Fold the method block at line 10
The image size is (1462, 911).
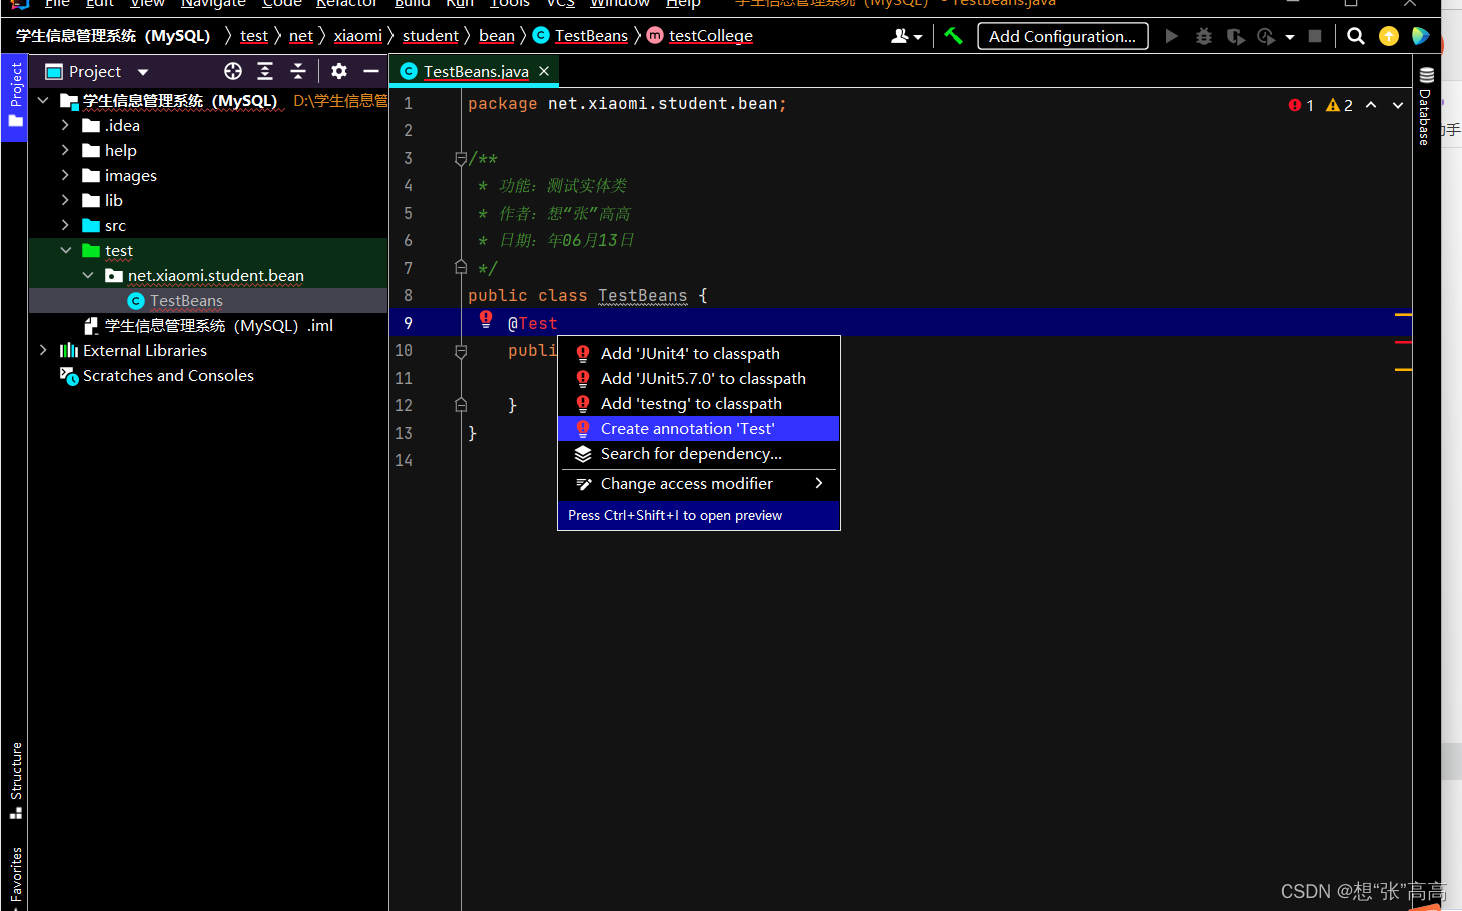click(461, 351)
